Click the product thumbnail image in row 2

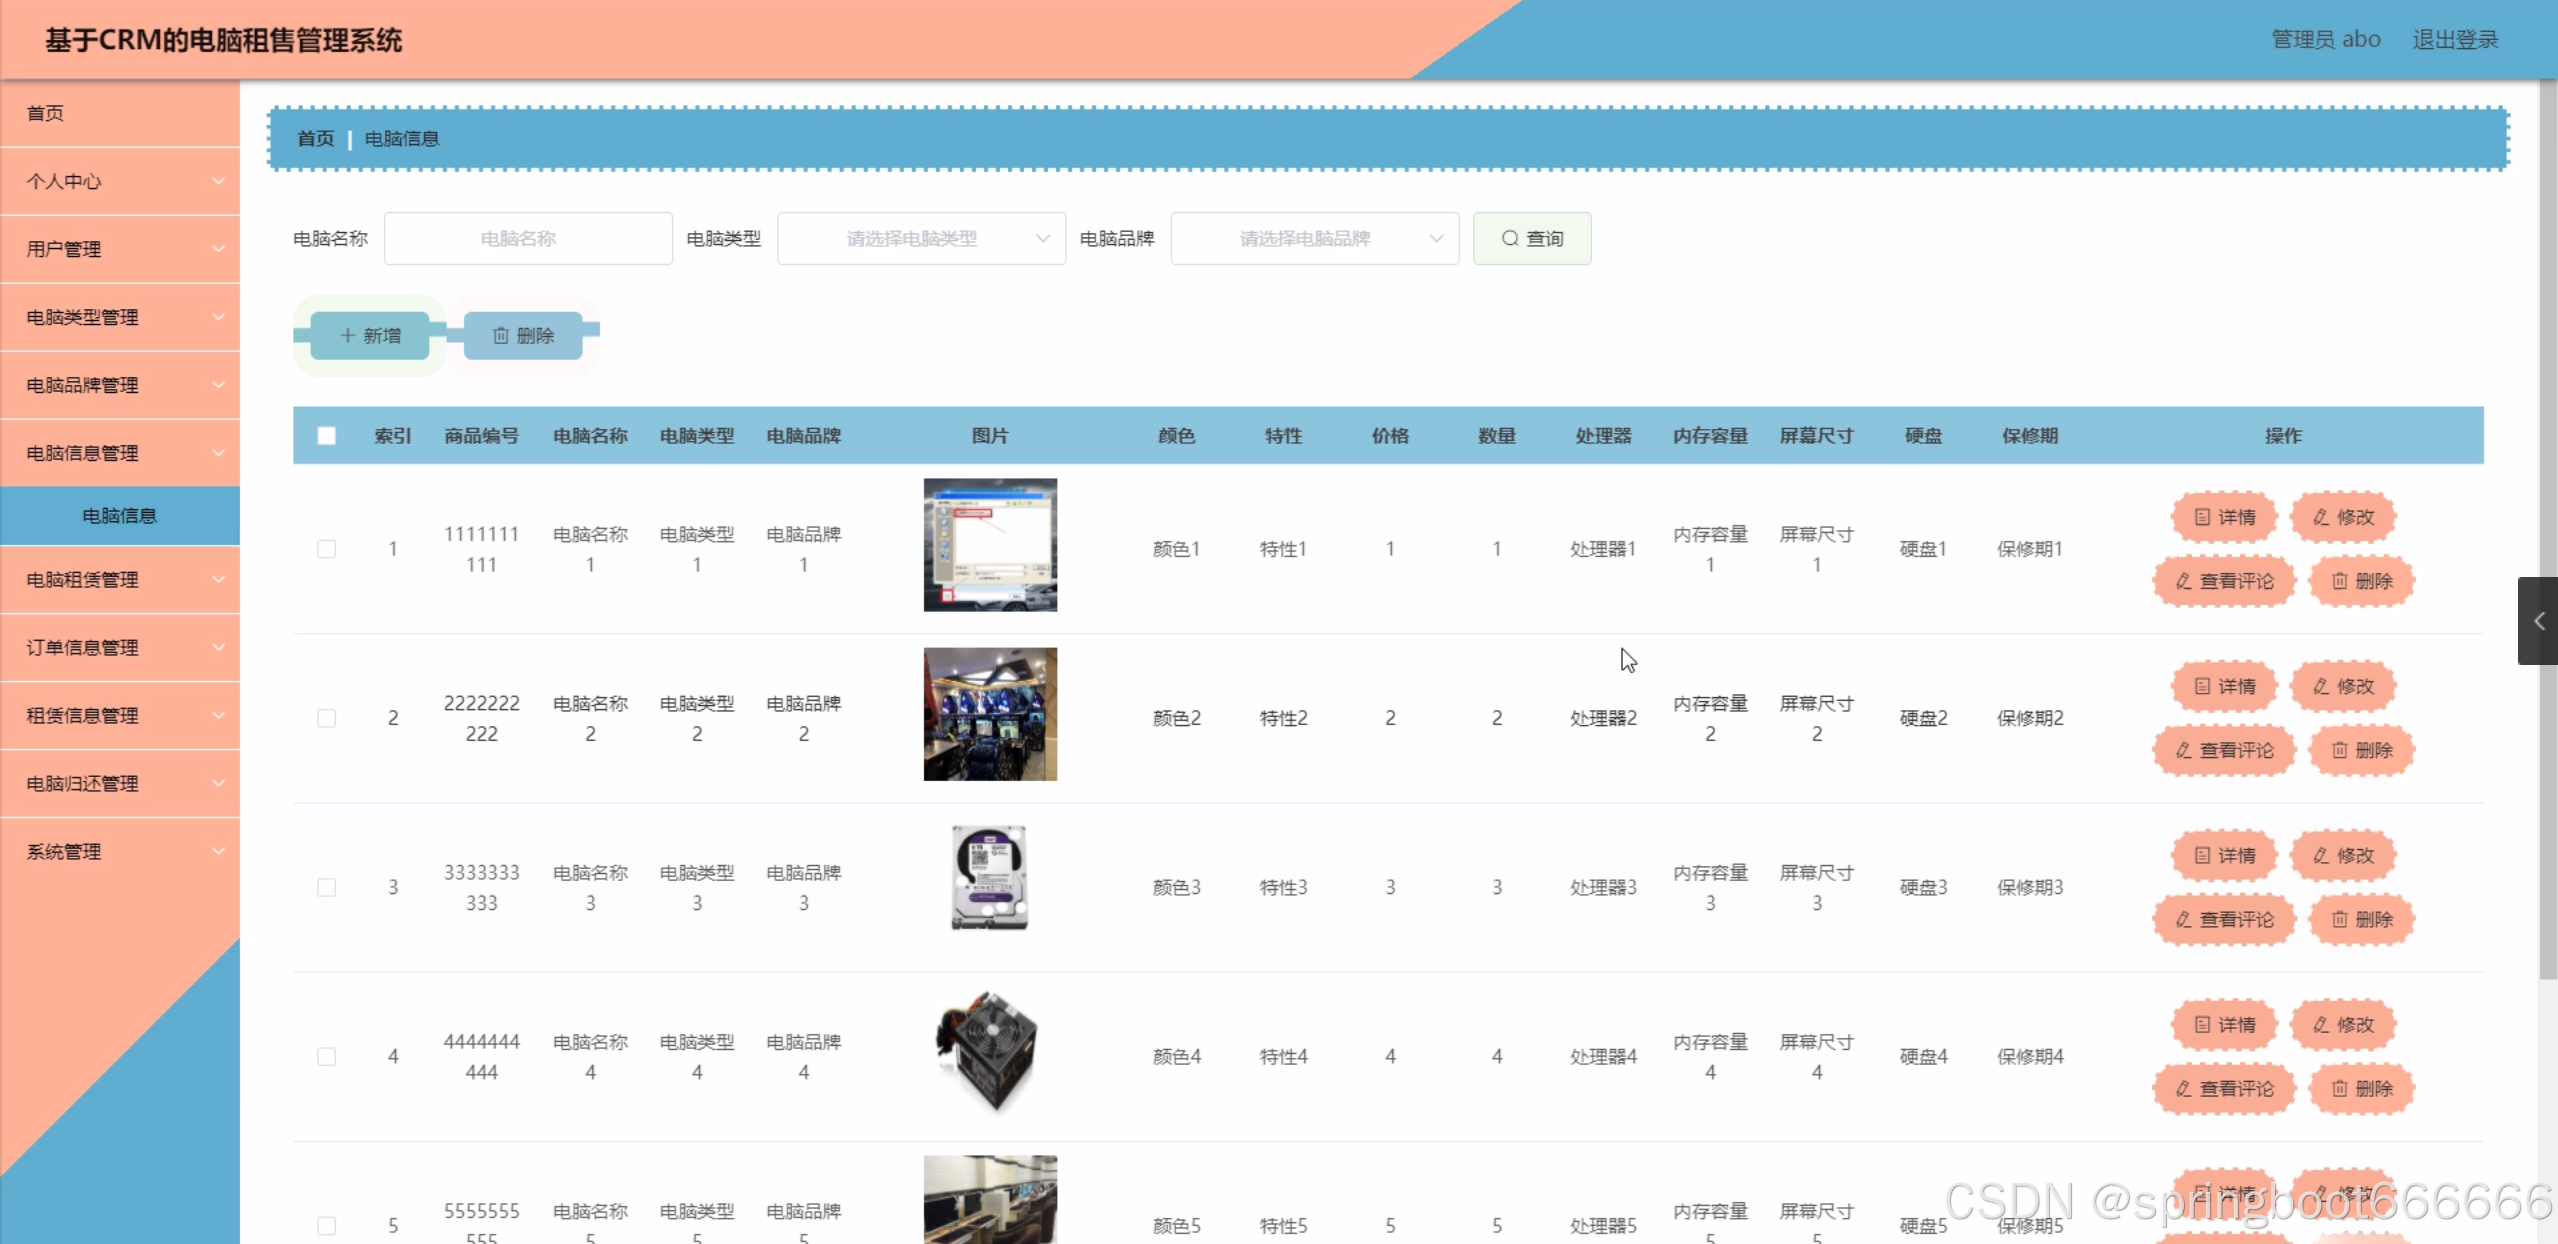coord(989,714)
